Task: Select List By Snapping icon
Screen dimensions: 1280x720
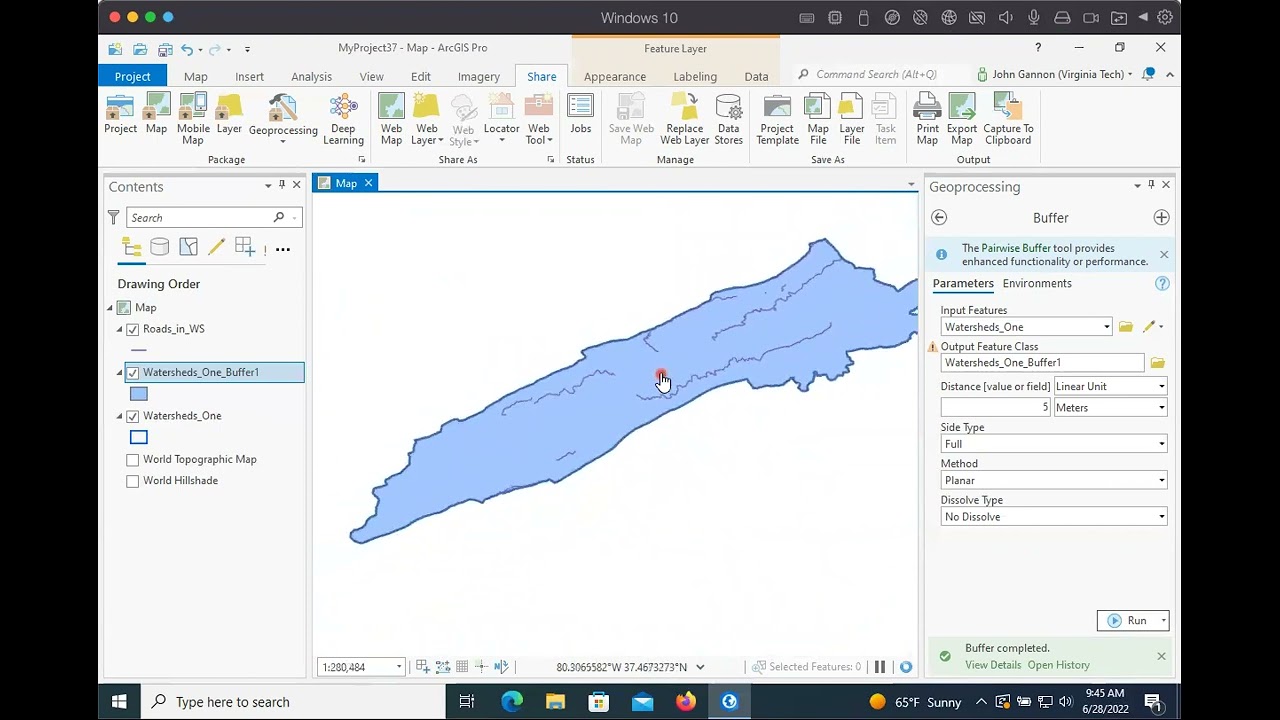Action: coord(245,248)
